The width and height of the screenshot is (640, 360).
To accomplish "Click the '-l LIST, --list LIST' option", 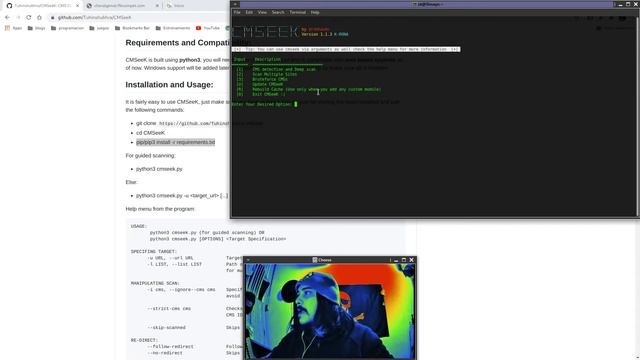I will point(175,264).
